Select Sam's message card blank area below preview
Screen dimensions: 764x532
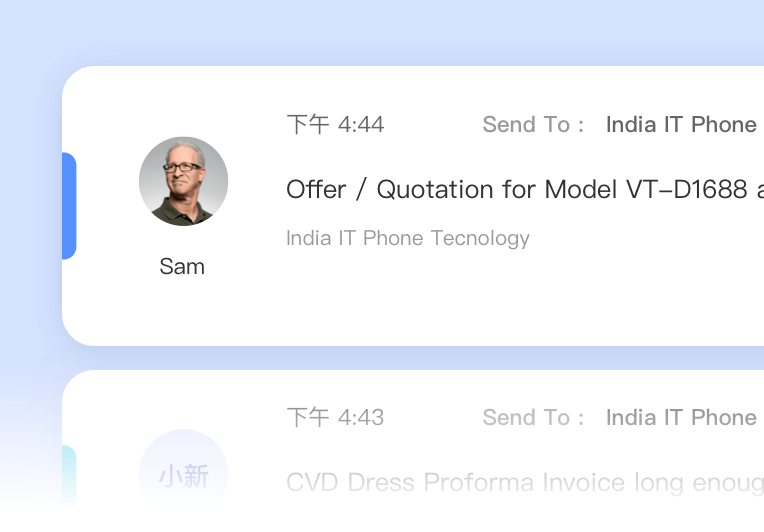(487, 297)
